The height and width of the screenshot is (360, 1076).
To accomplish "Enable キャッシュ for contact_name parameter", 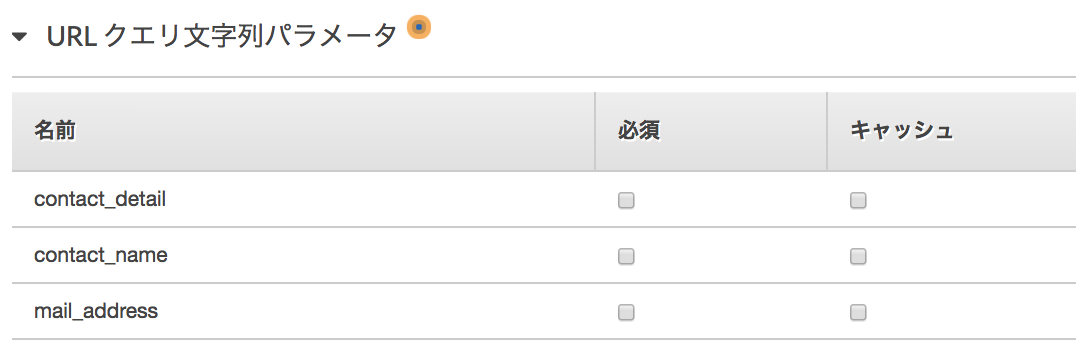I will [x=858, y=256].
